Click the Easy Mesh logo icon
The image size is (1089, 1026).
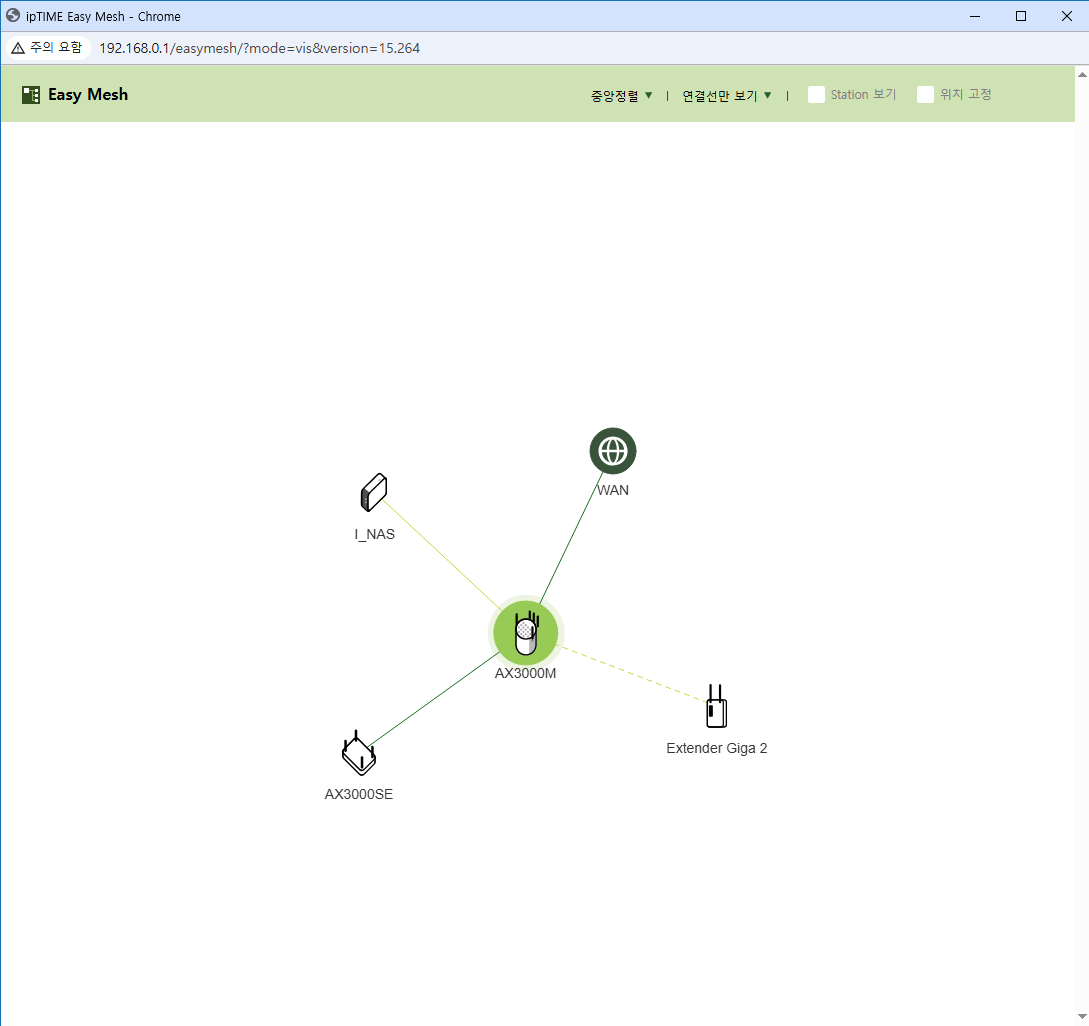[31, 95]
